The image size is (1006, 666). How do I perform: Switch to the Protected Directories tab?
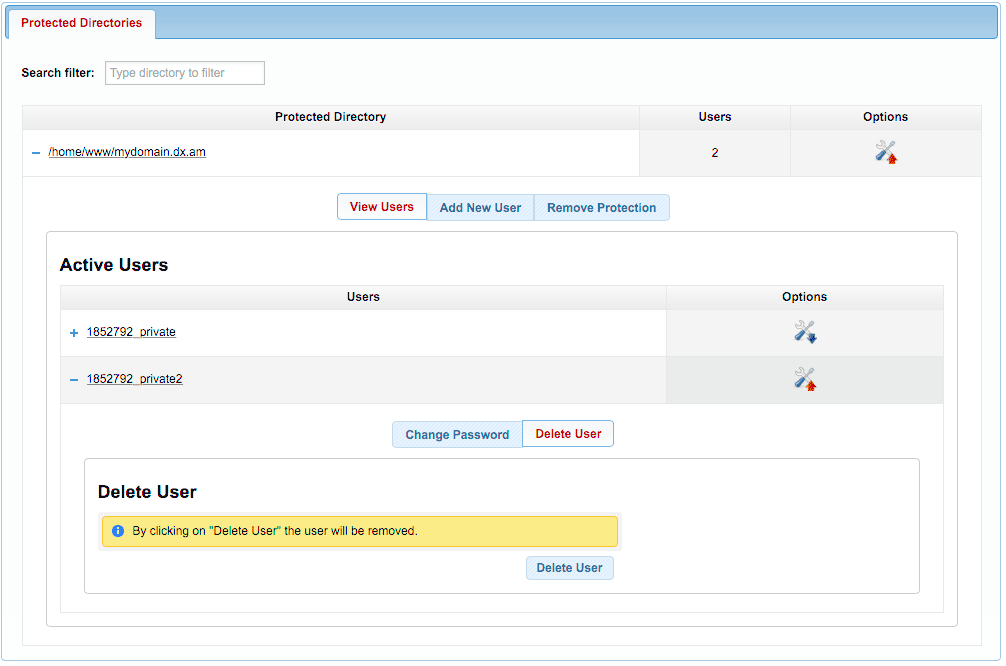(81, 23)
